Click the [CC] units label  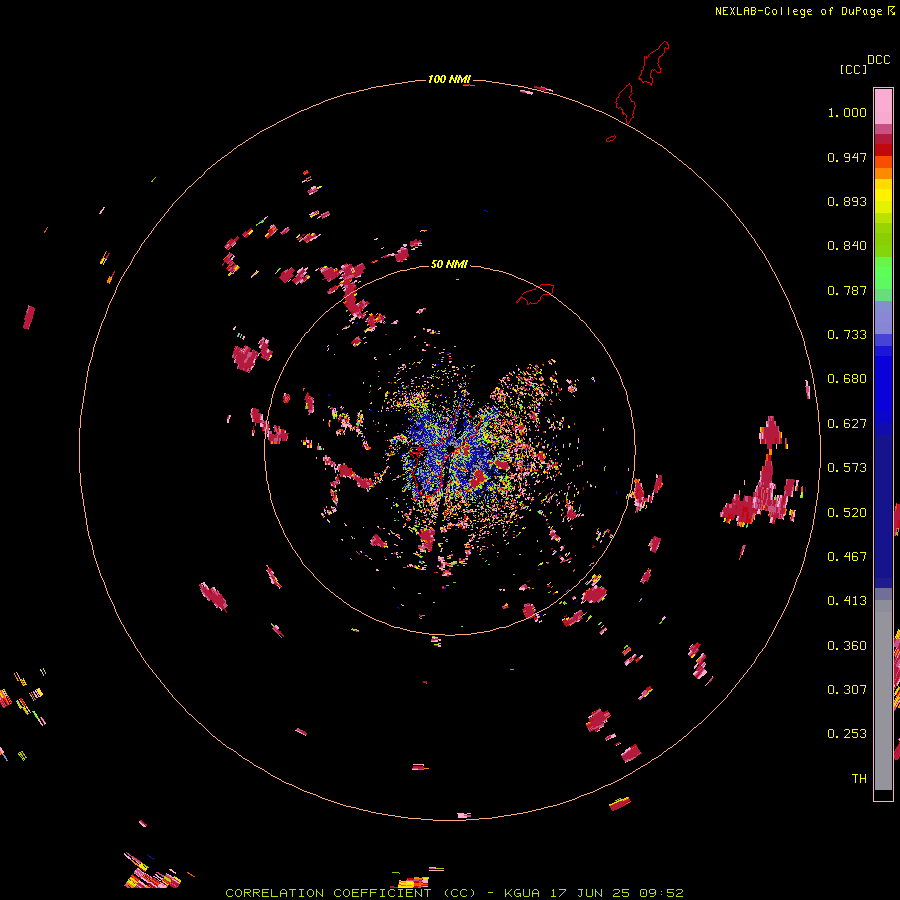[854, 69]
